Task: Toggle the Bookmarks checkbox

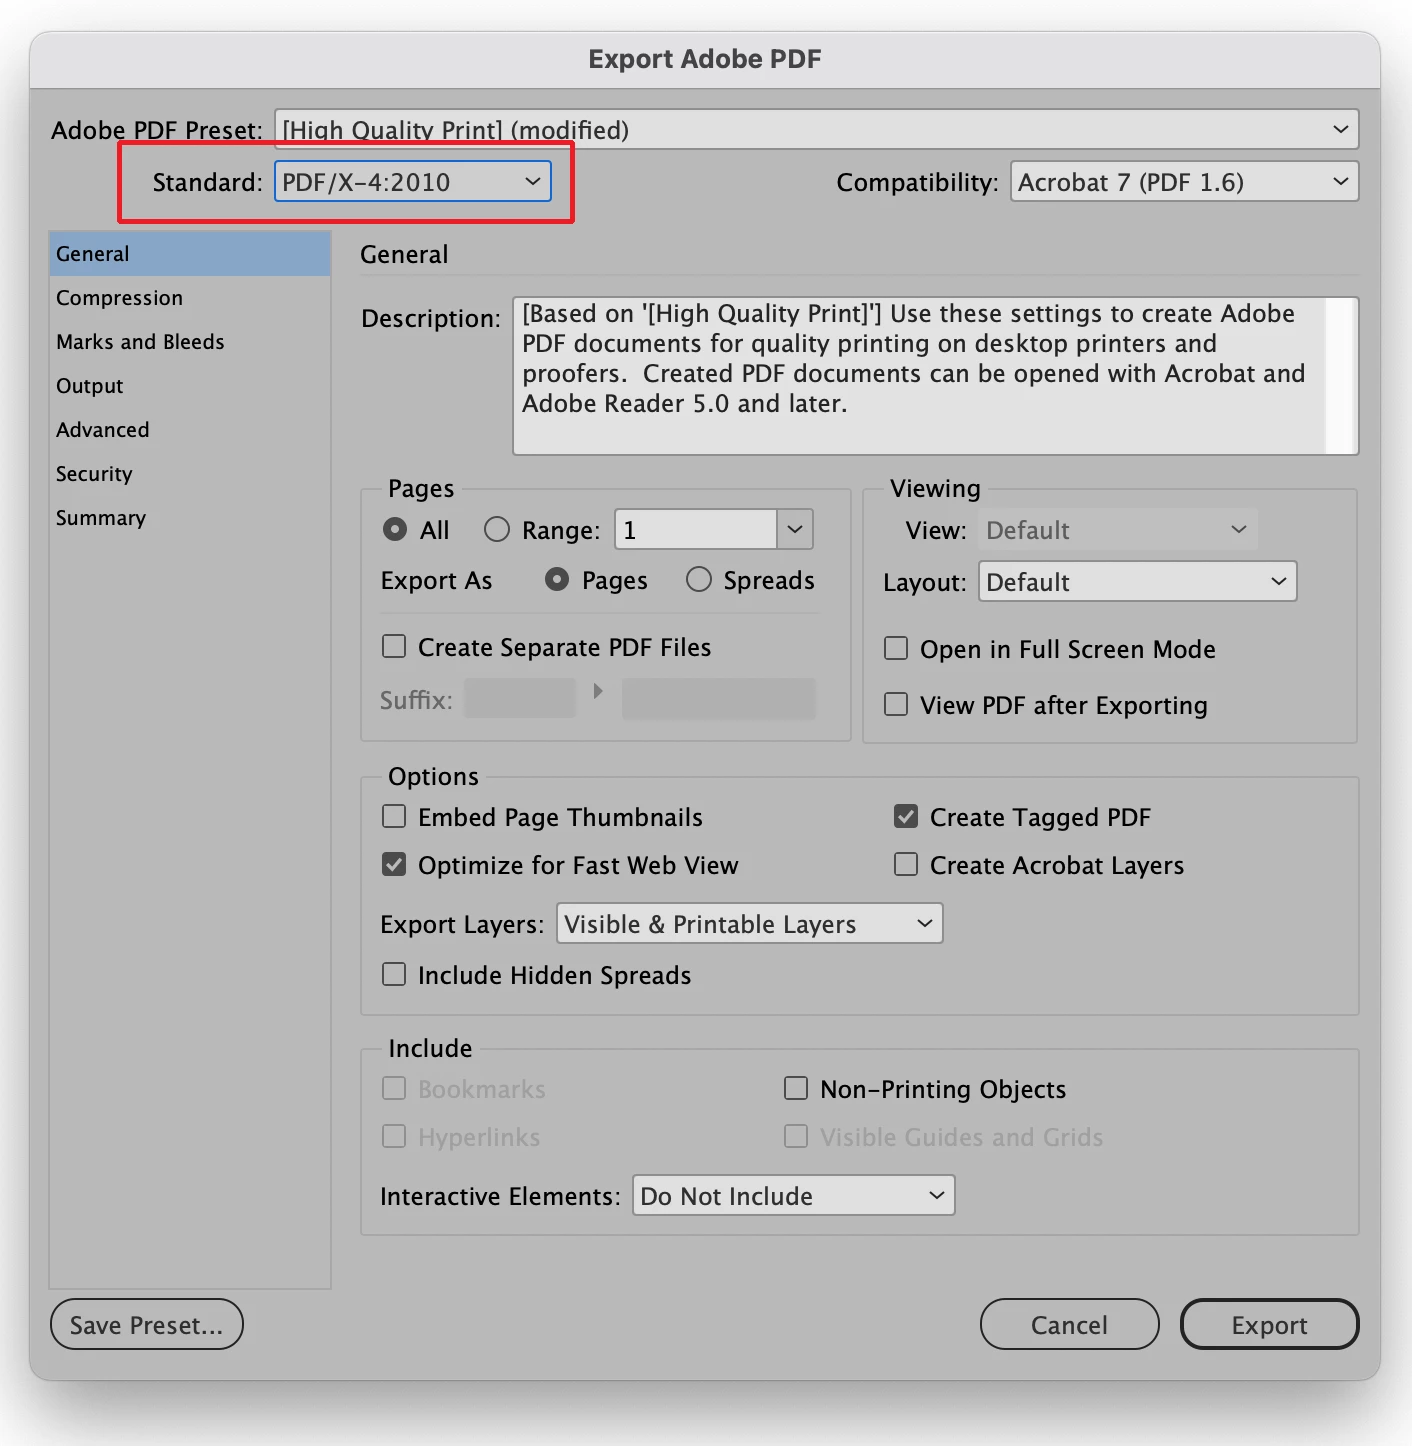Action: [394, 1089]
